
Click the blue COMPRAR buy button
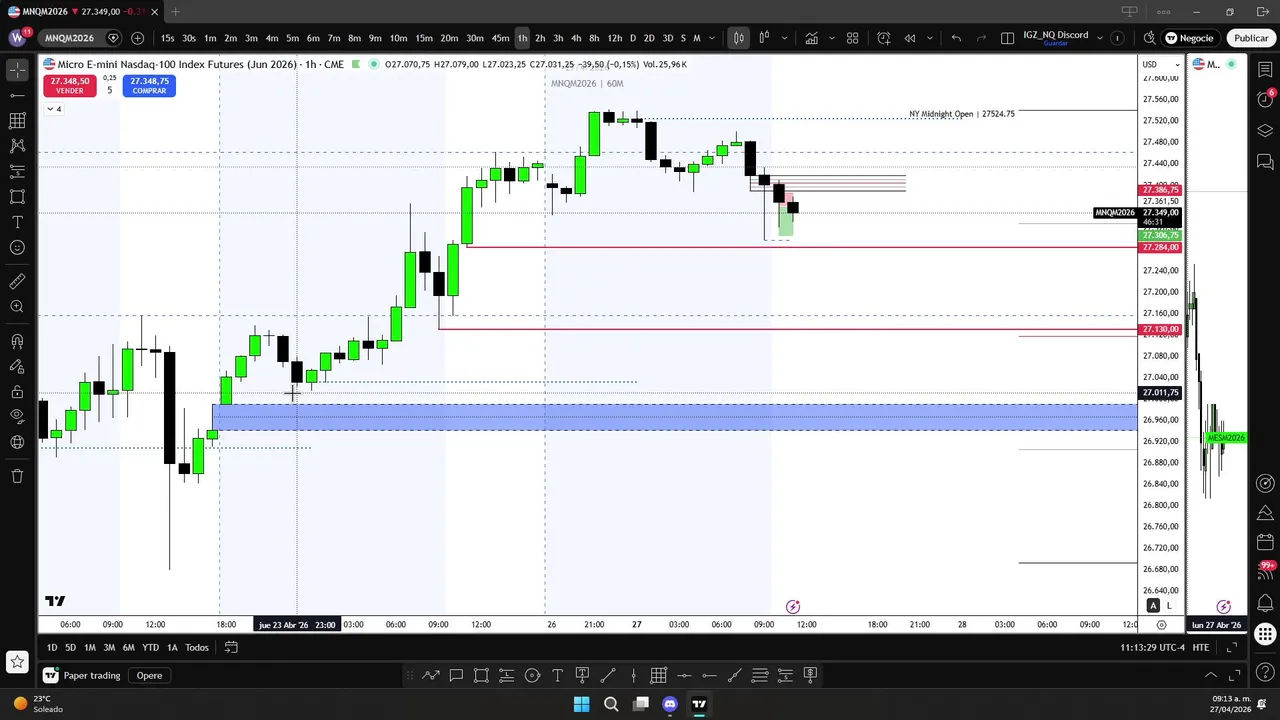point(149,86)
